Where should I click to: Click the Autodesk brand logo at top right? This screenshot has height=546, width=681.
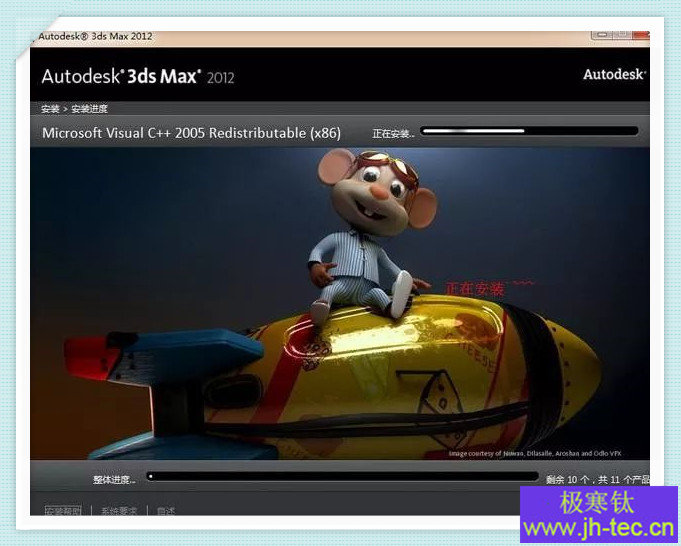(614, 74)
